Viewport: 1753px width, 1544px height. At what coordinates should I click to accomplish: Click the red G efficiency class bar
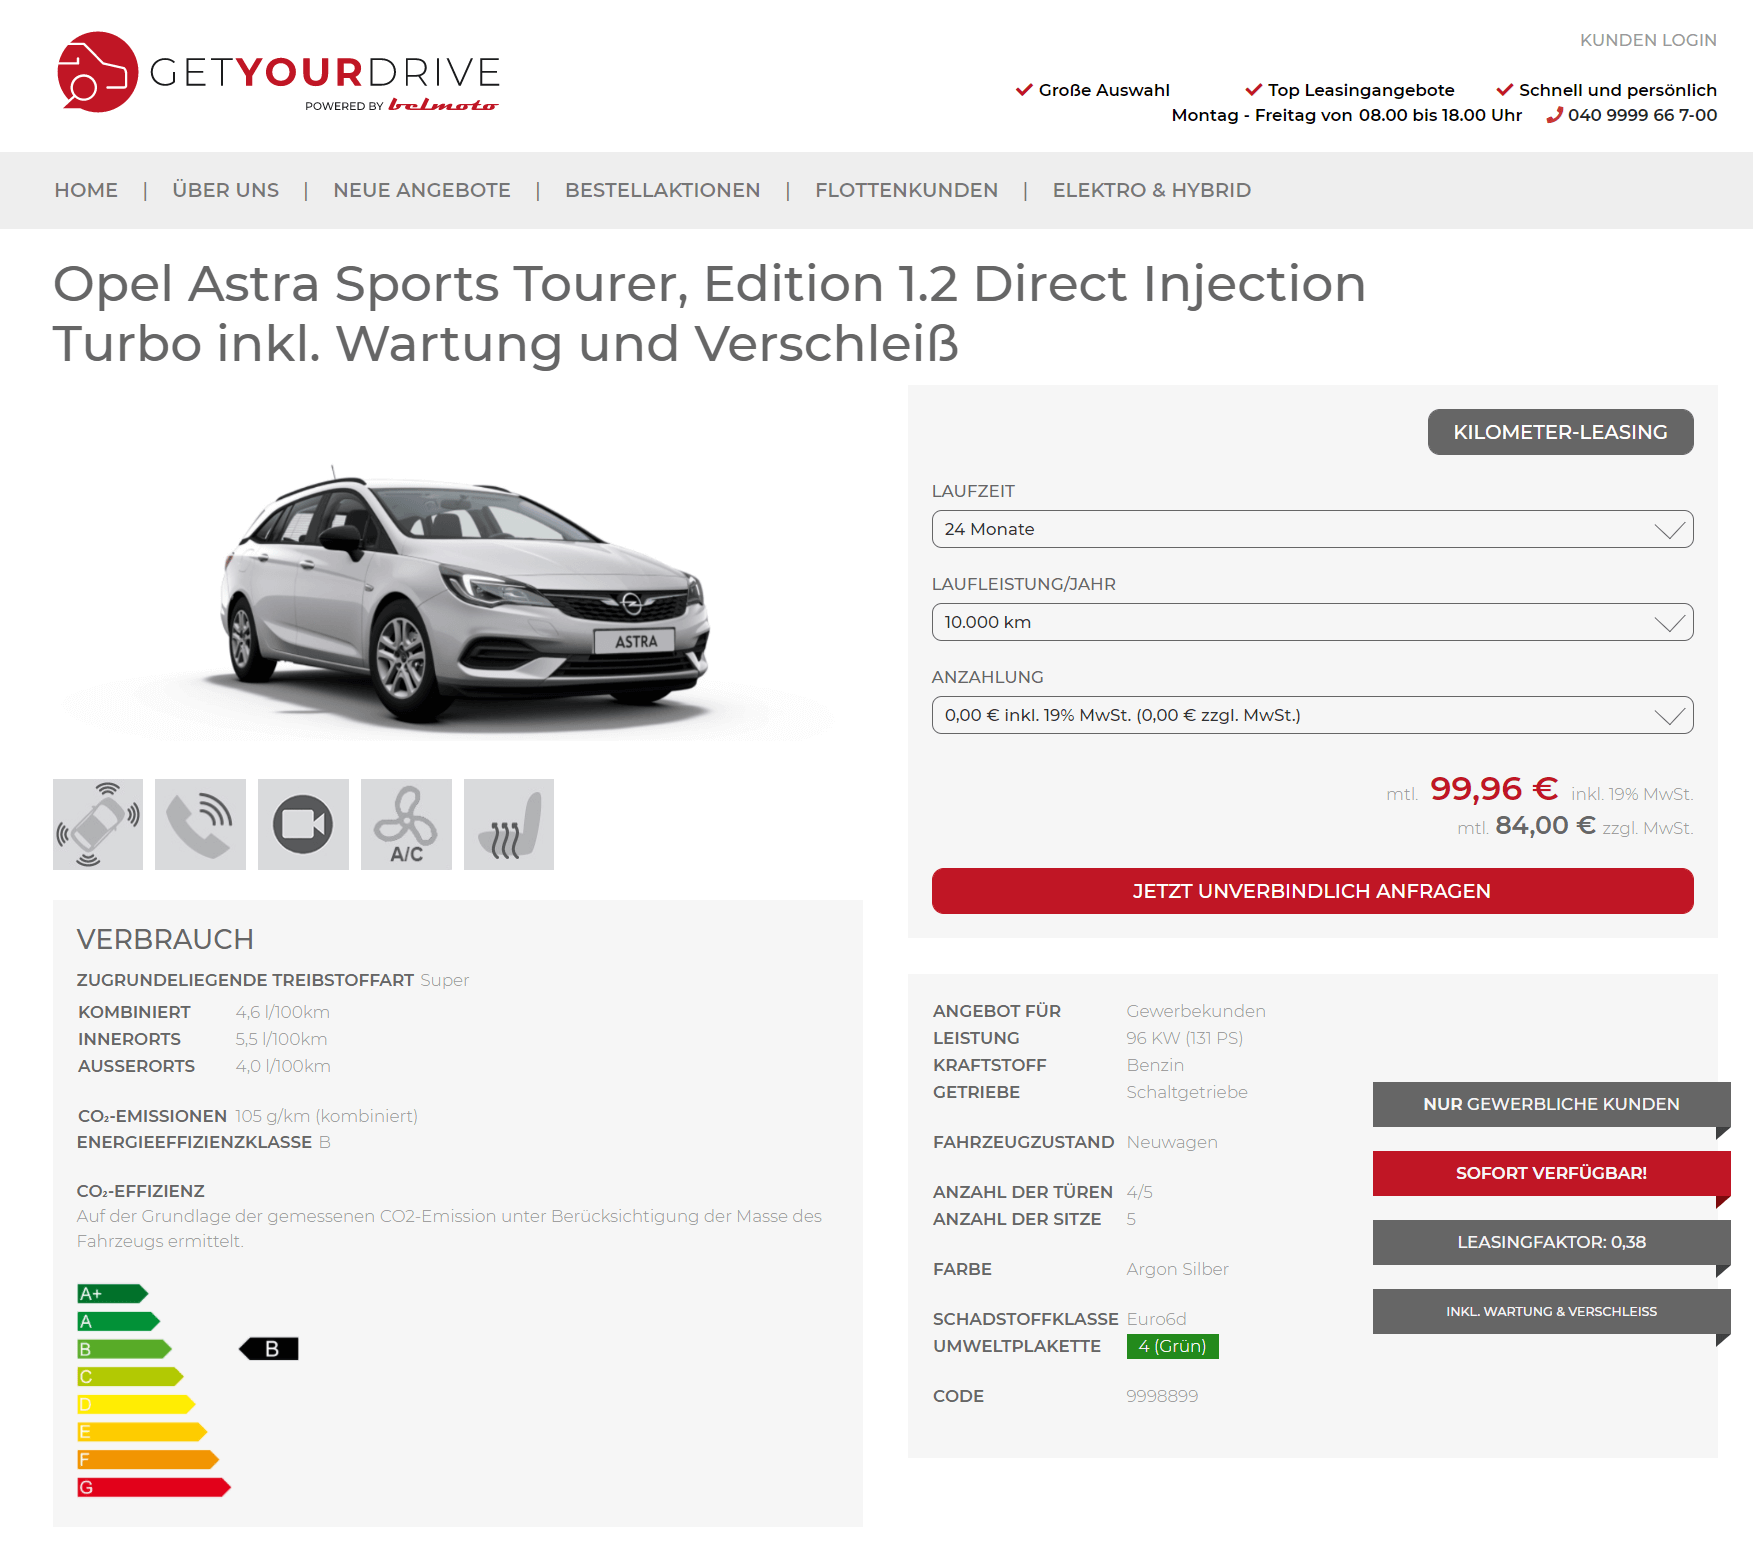[x=154, y=1487]
